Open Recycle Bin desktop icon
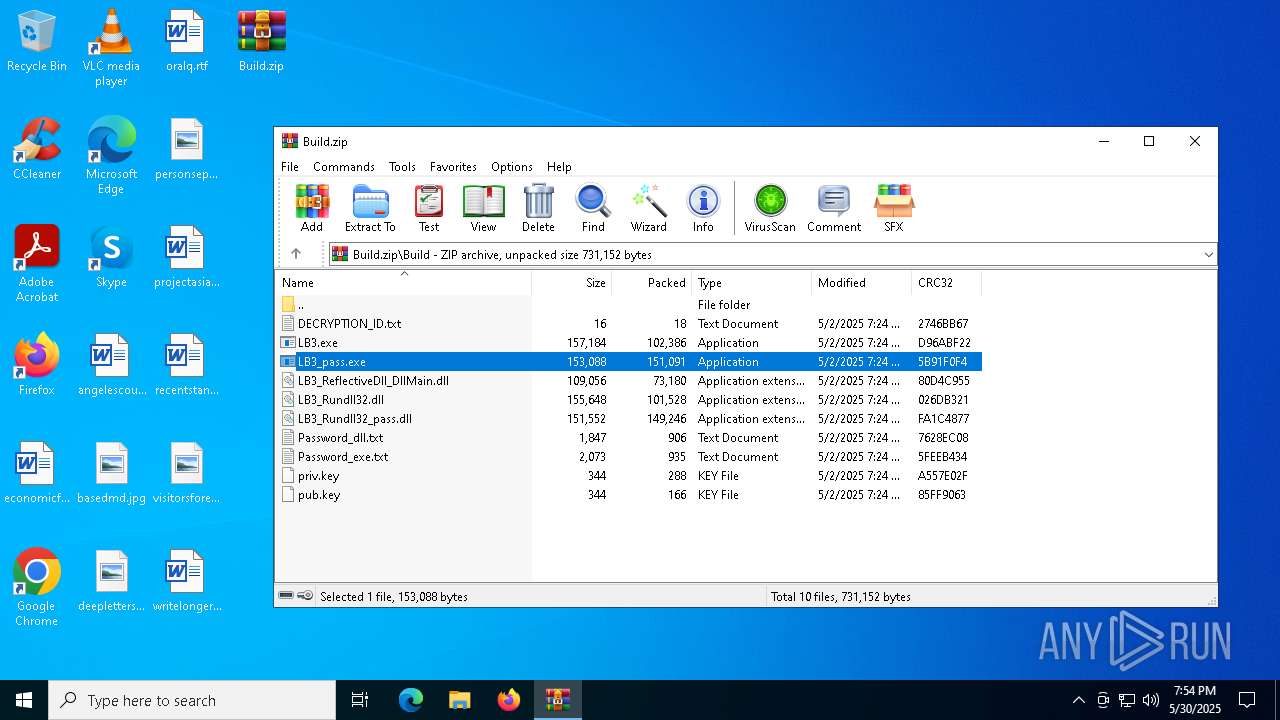 point(37,42)
